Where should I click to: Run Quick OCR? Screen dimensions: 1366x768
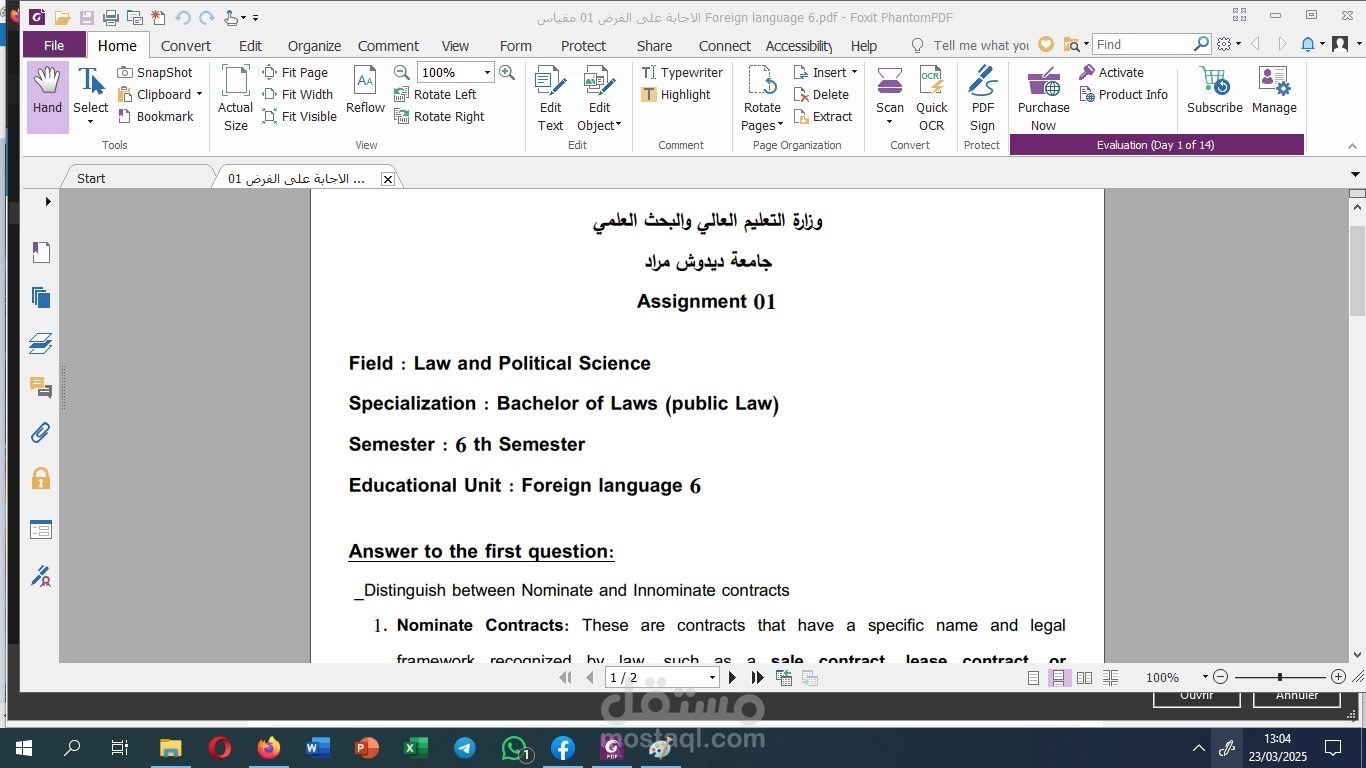point(931,98)
